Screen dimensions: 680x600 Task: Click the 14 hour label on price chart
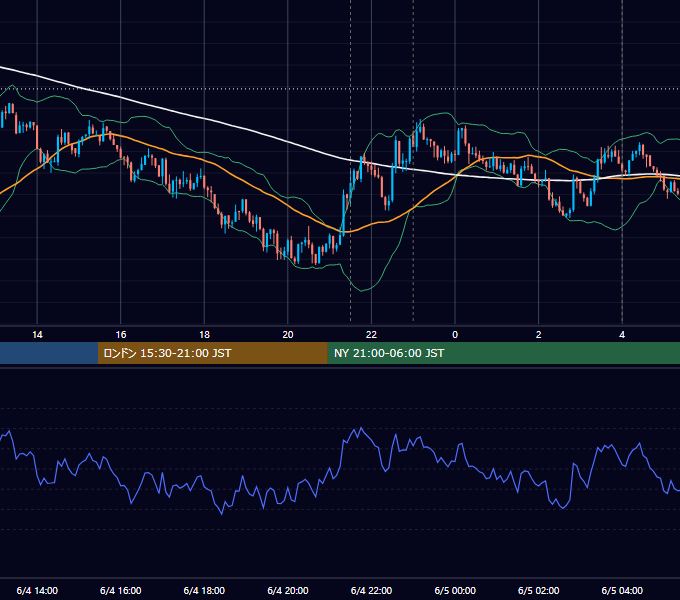(x=37, y=335)
